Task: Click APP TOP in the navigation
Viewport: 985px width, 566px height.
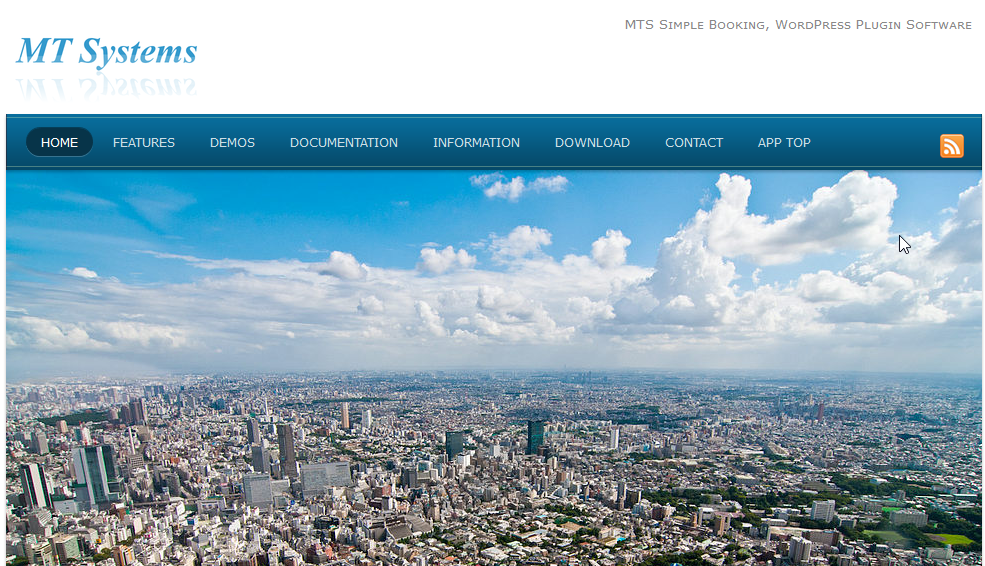Action: tap(784, 143)
